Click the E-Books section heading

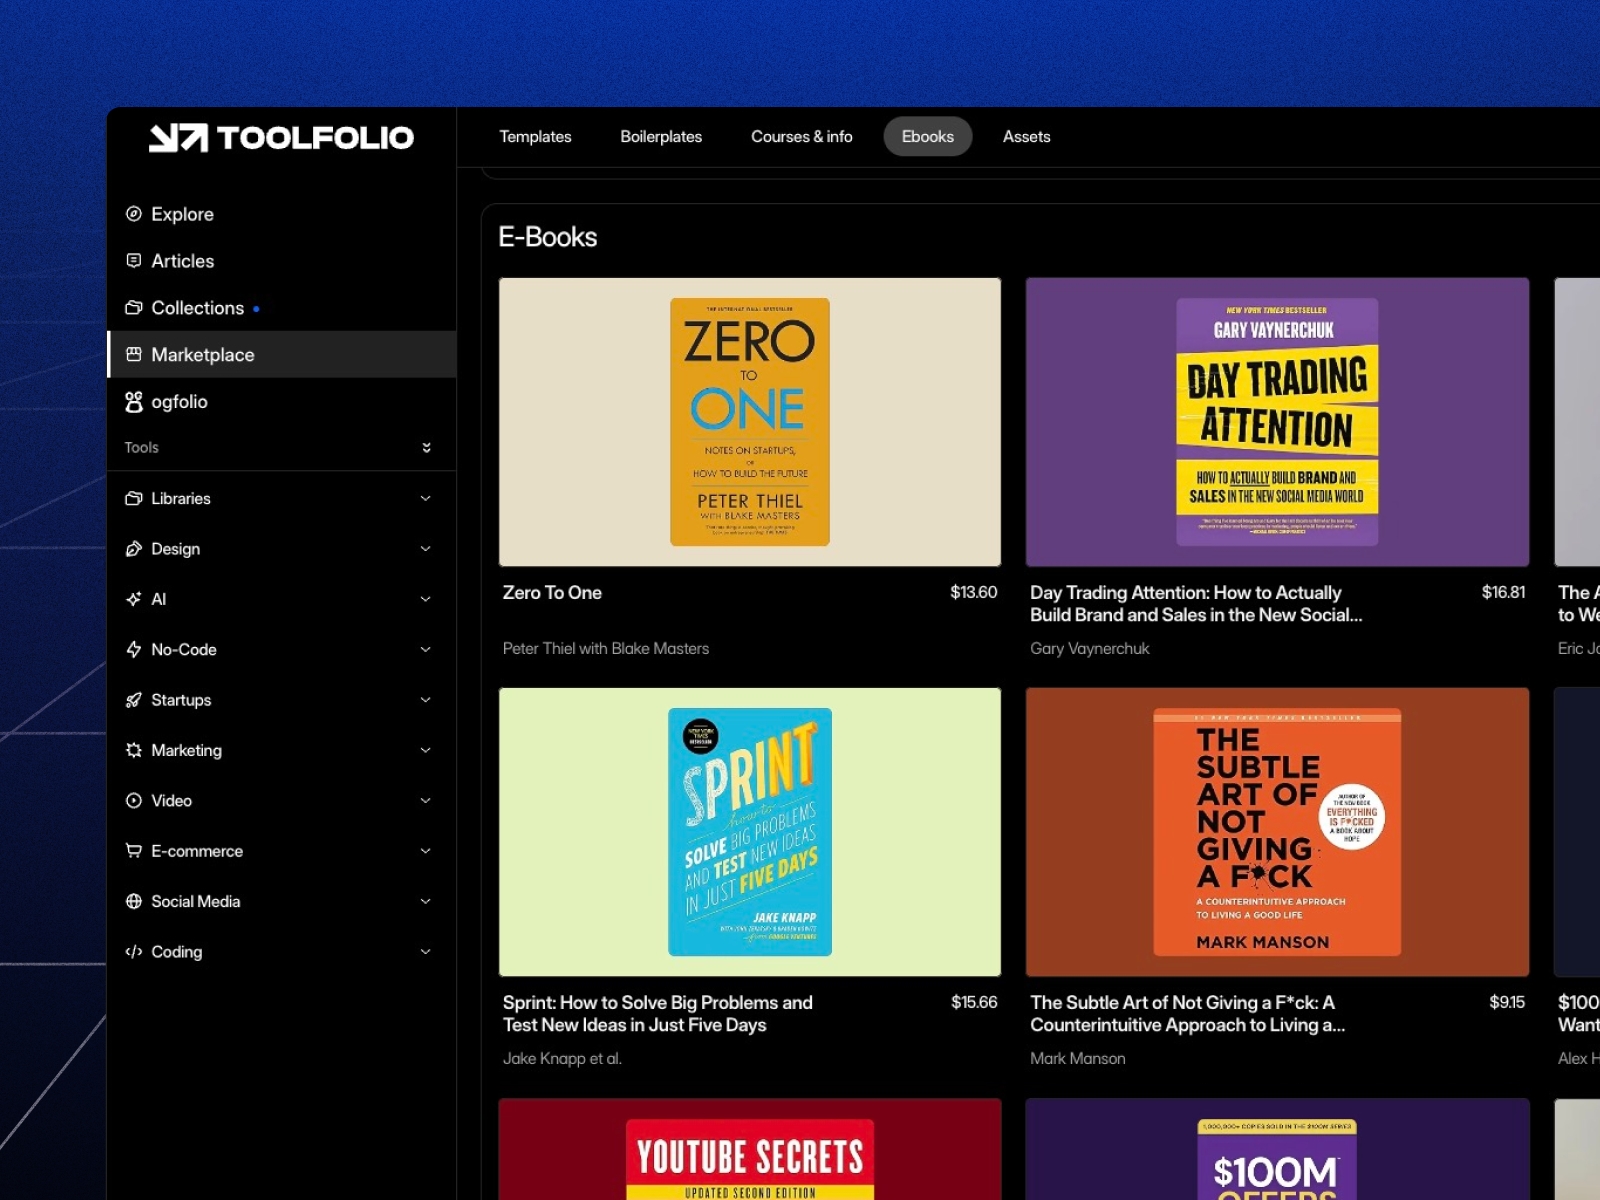[548, 237]
